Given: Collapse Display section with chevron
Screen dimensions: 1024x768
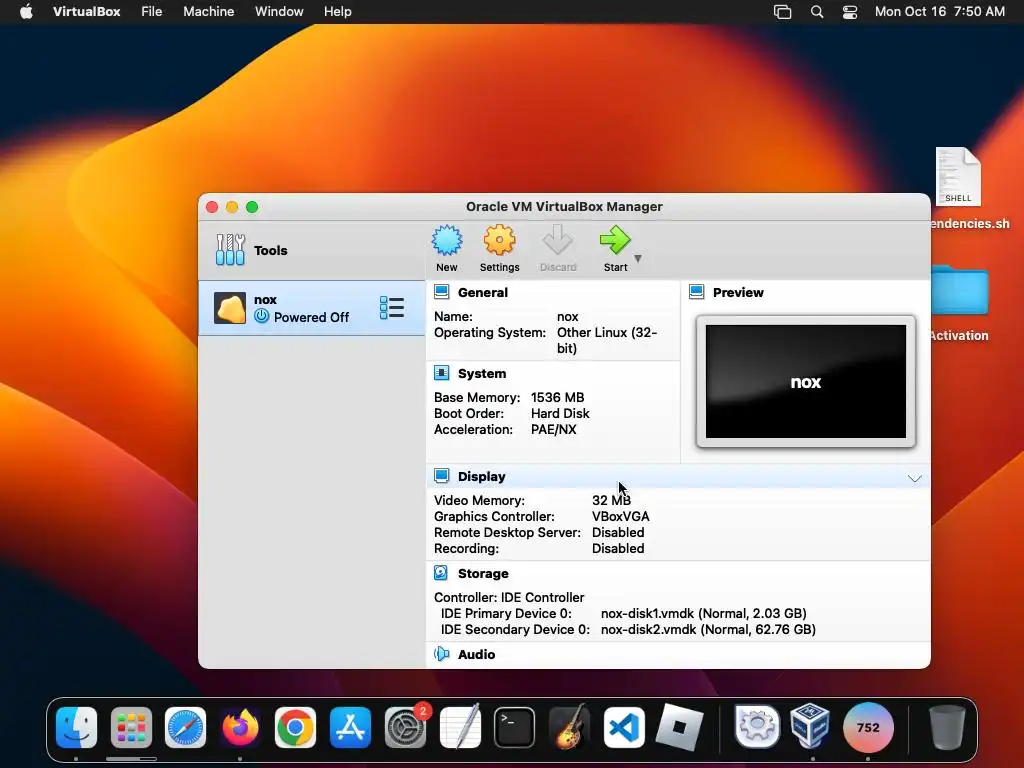Looking at the screenshot, I should click(x=914, y=478).
